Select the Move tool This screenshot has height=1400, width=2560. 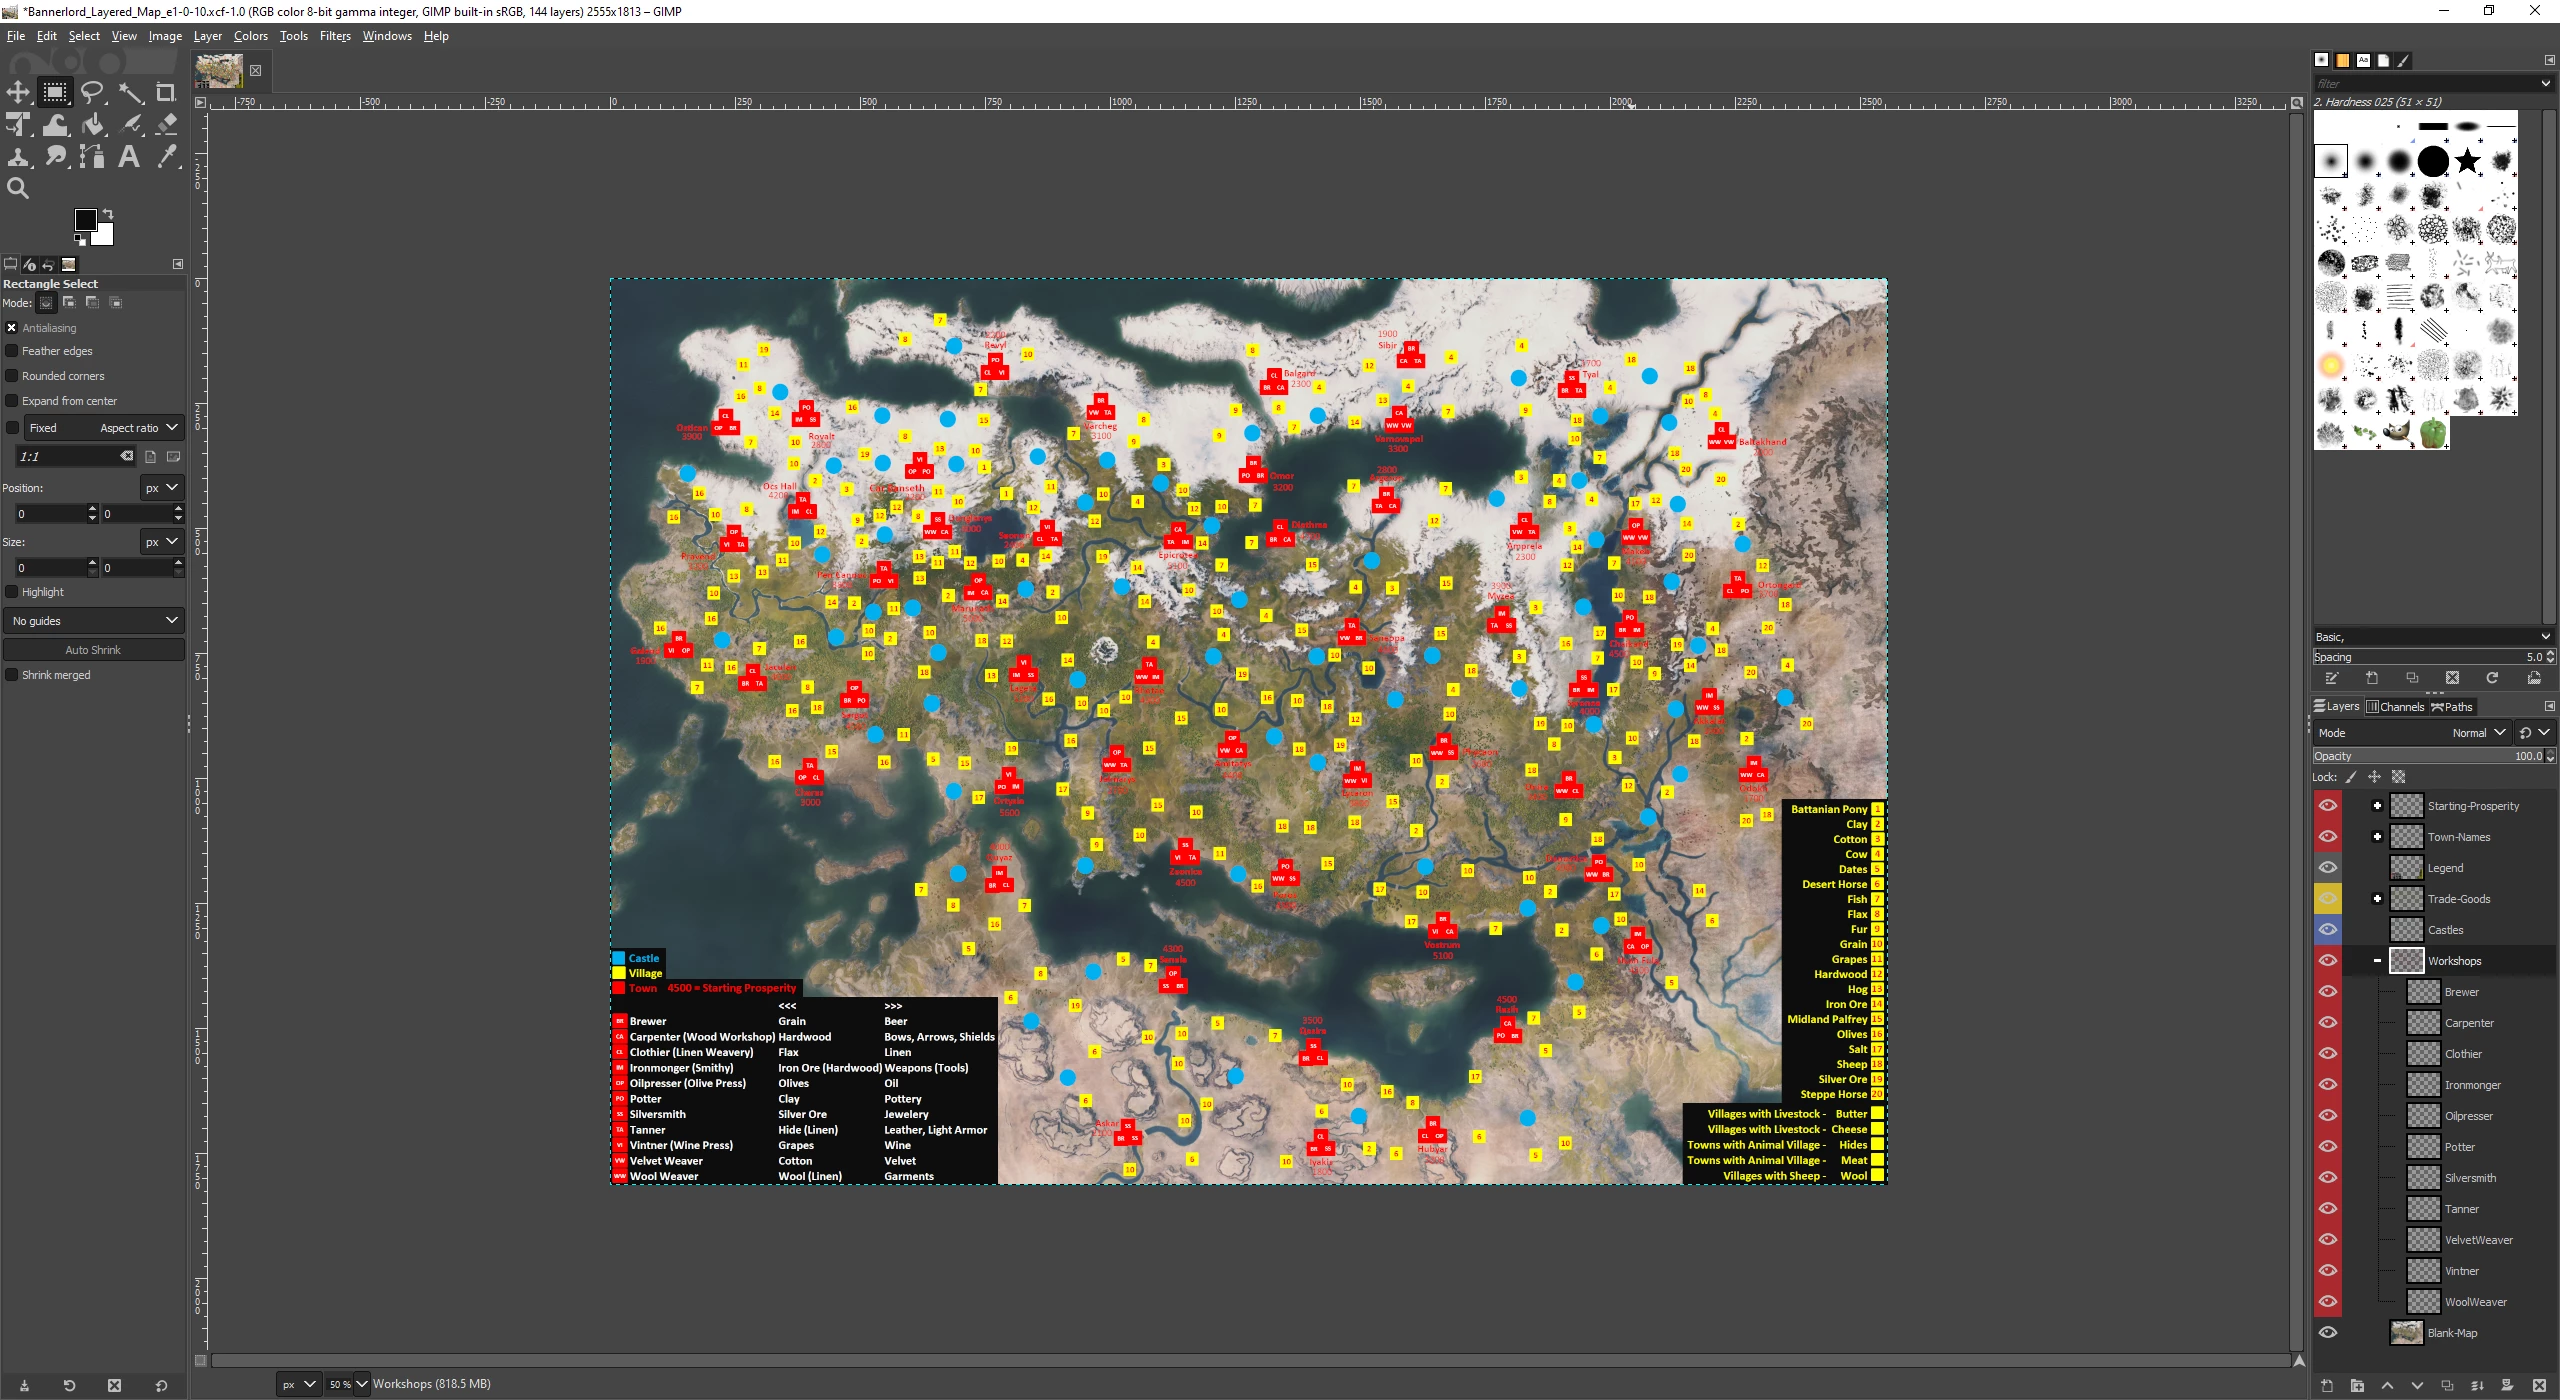[18, 93]
